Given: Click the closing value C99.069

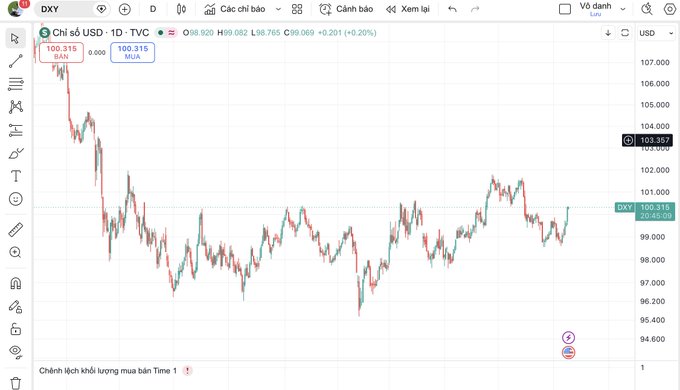Looking at the screenshot, I should 299,33.
